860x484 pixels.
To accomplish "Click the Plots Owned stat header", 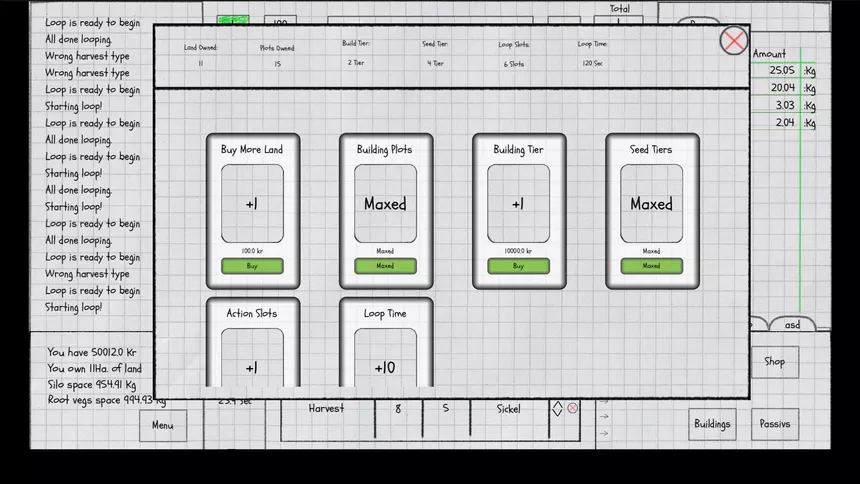I will [x=277, y=48].
